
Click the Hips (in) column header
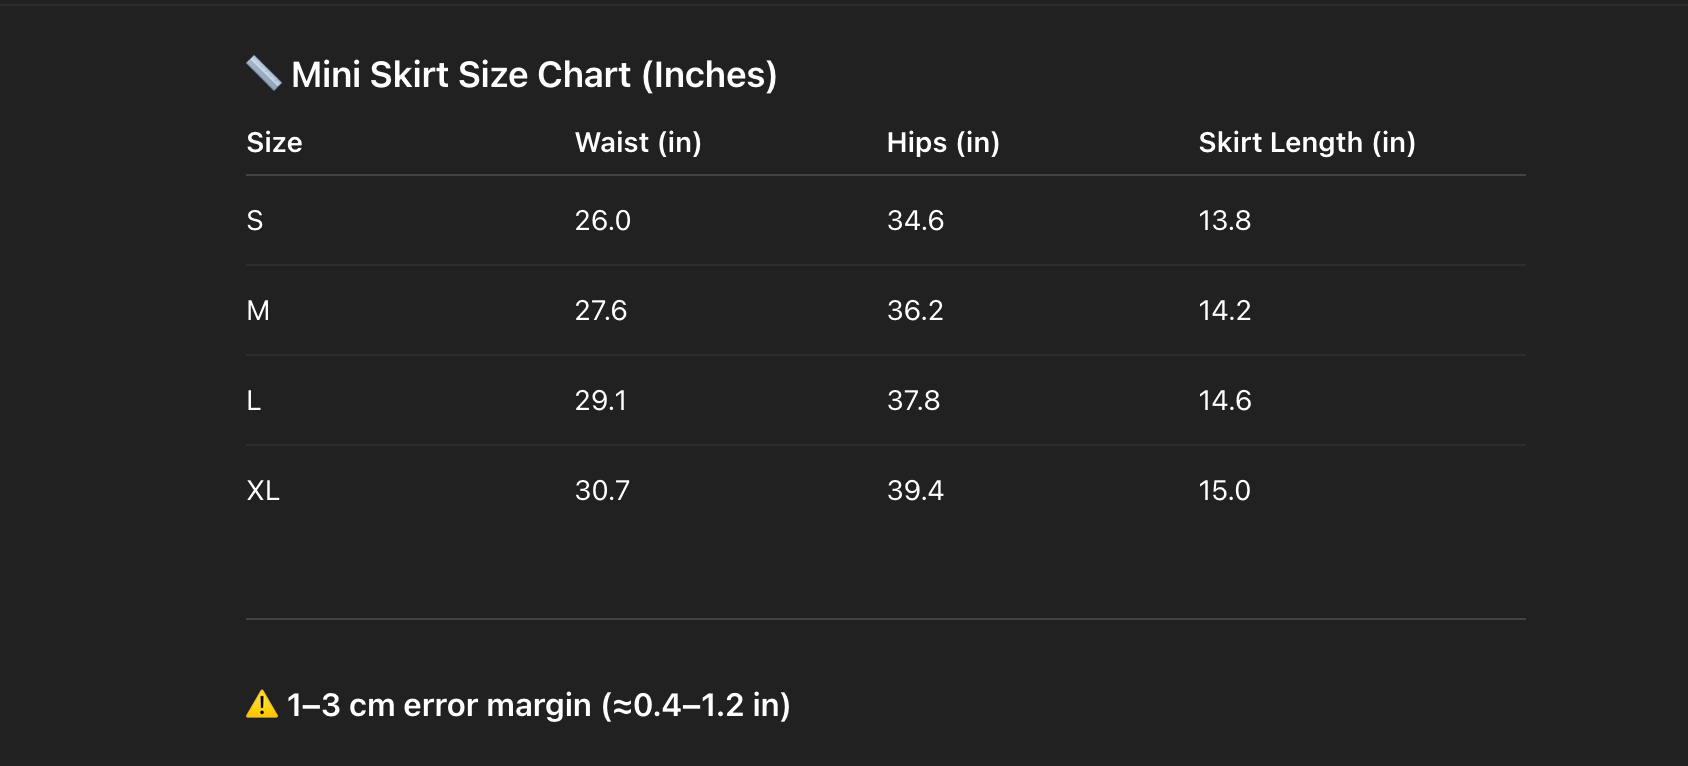[943, 143]
